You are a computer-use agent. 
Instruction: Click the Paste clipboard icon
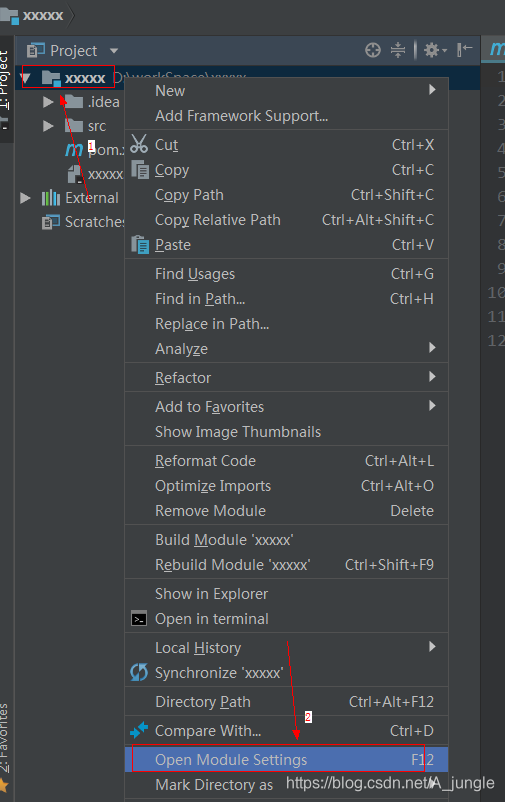140,244
